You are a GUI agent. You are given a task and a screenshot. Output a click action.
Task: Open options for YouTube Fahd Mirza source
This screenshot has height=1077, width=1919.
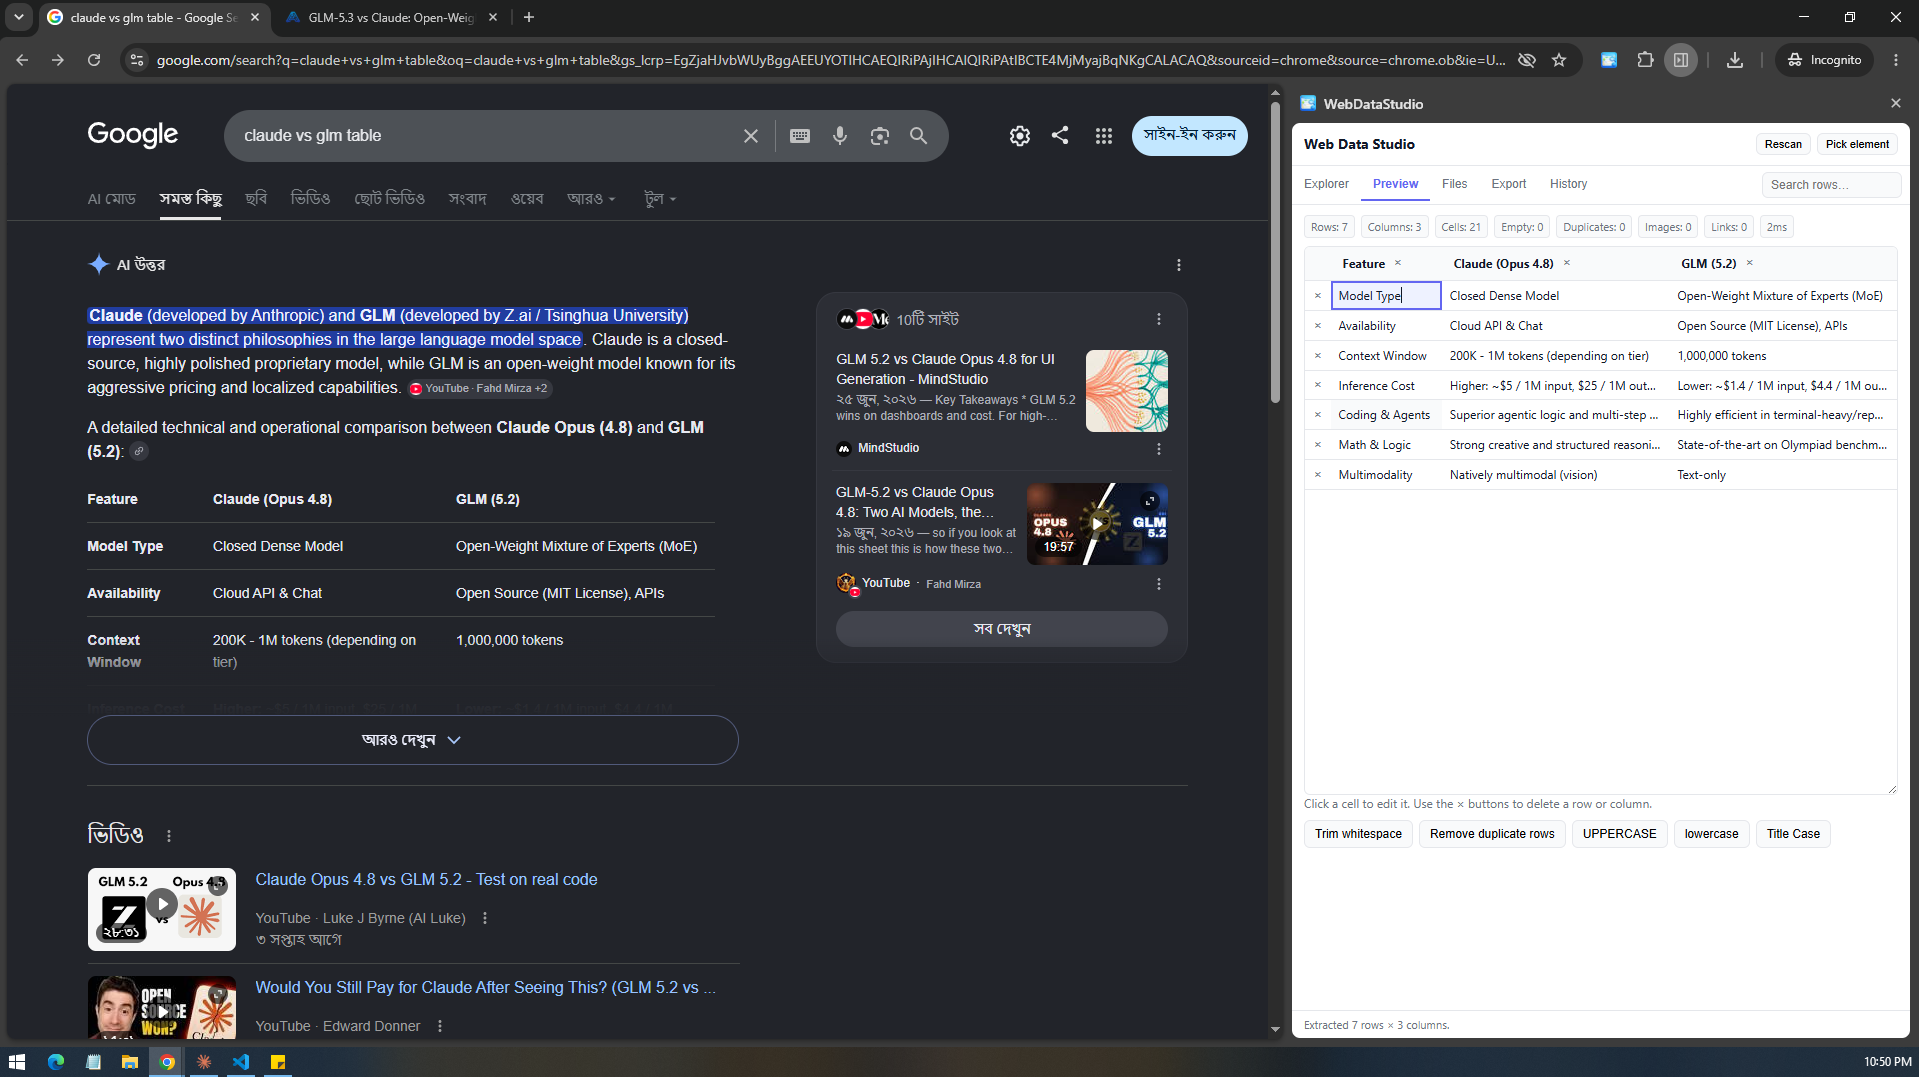tap(1159, 584)
